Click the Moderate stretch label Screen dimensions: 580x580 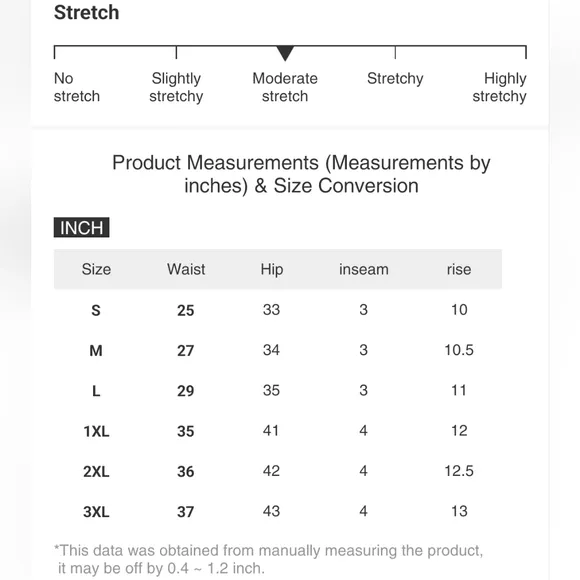285,87
